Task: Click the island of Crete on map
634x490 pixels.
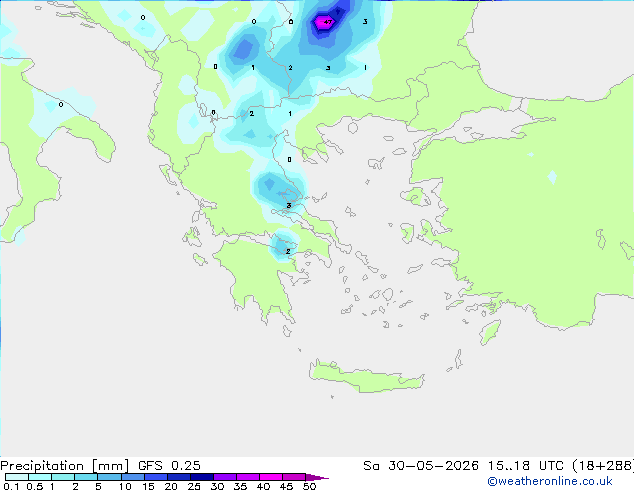Action: [366, 377]
